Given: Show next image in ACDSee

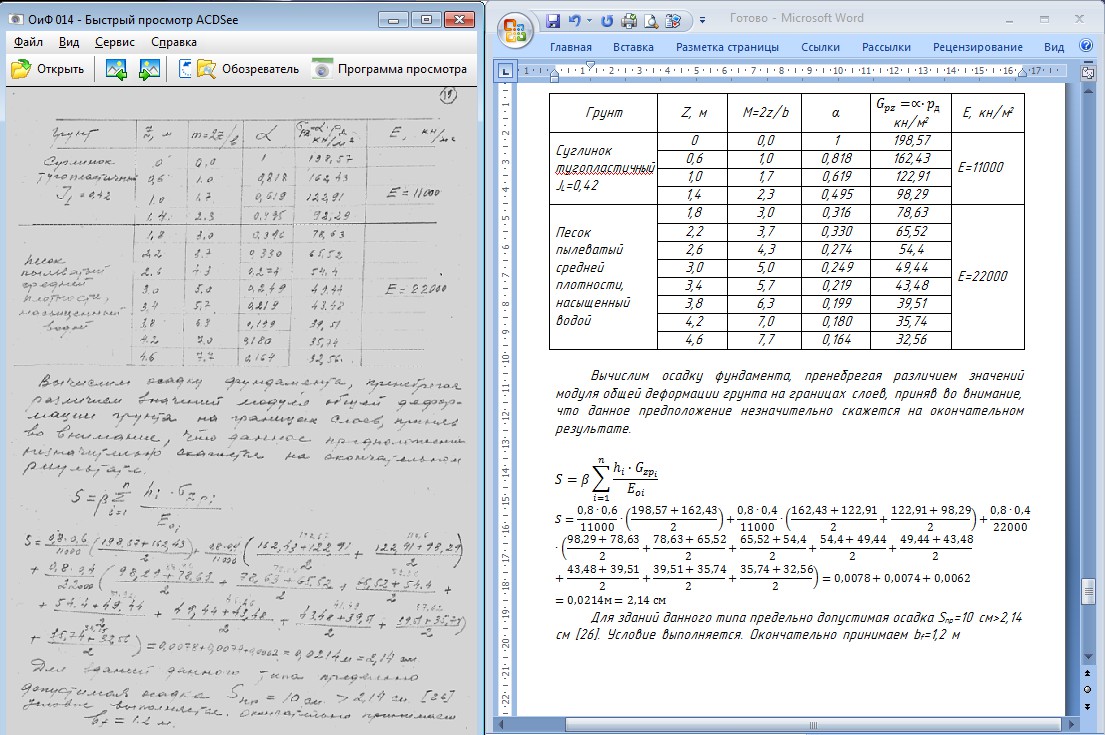Looking at the screenshot, I should click(x=150, y=69).
